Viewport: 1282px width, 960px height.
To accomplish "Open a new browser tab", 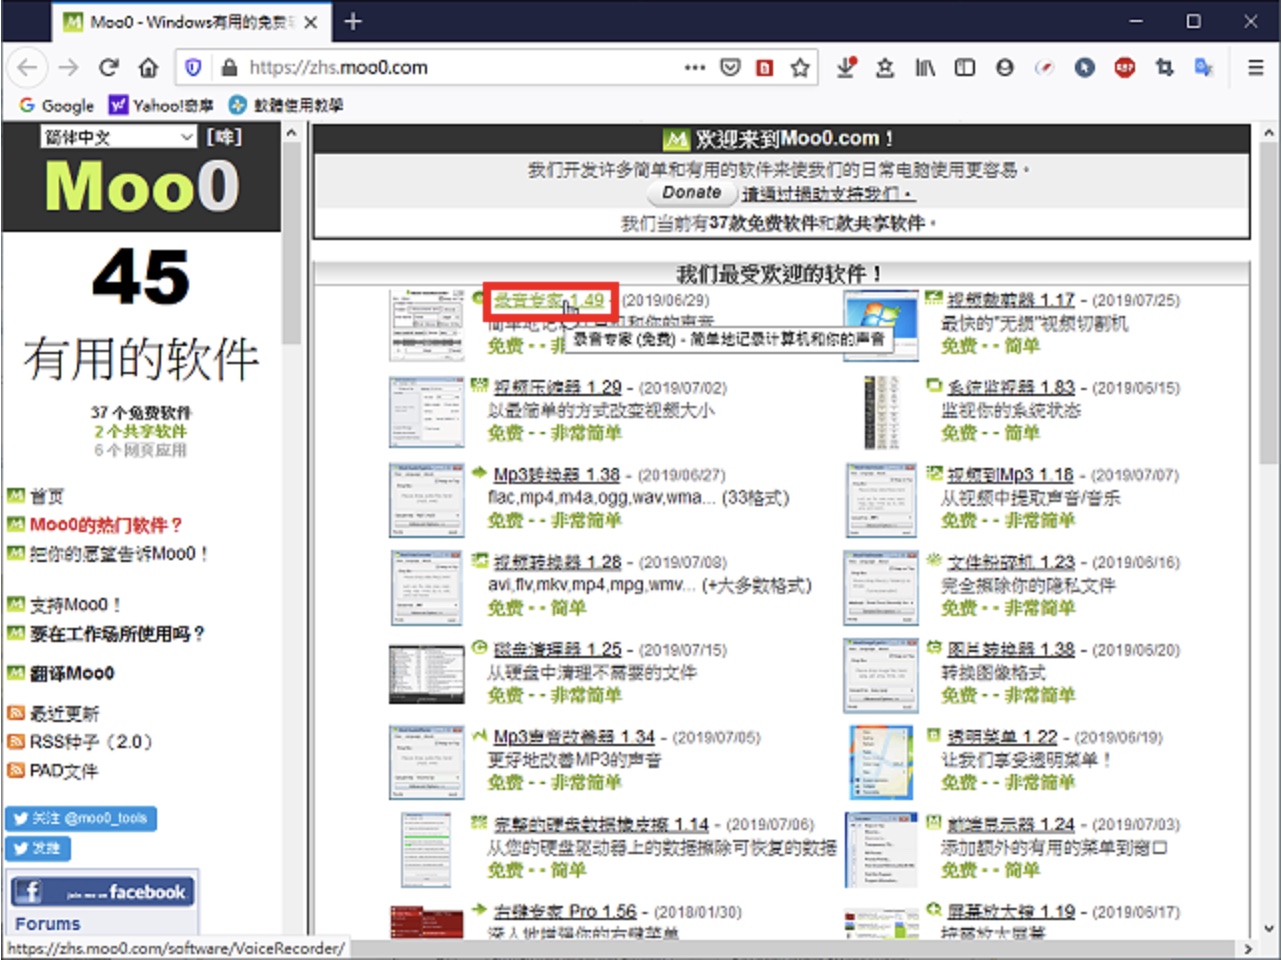I will tap(353, 21).
